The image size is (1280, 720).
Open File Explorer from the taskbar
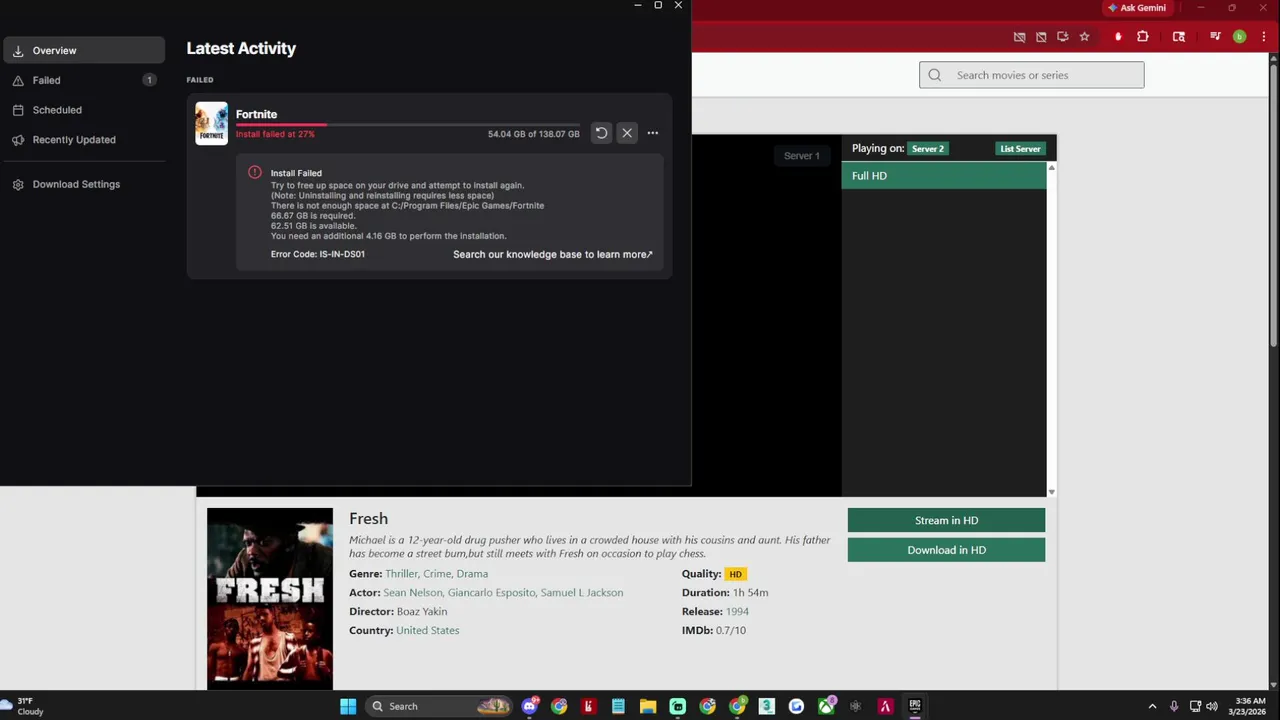pos(648,706)
